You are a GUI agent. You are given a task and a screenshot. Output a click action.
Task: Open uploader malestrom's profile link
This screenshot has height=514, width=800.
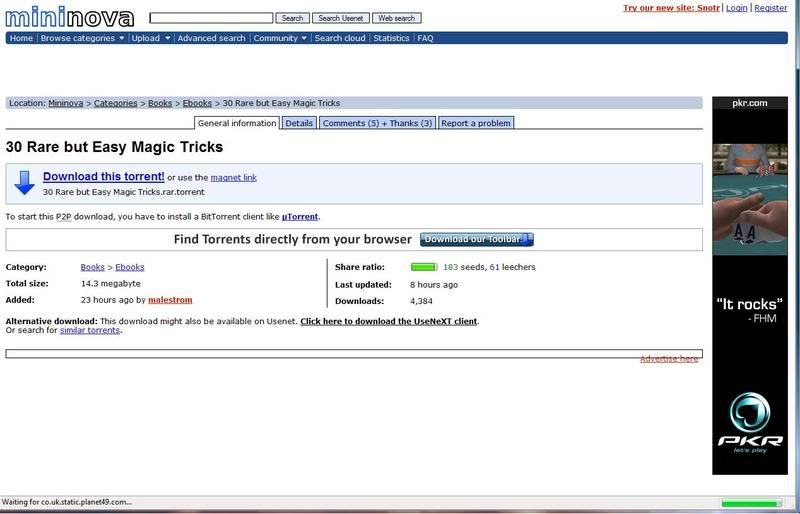[x=169, y=300]
